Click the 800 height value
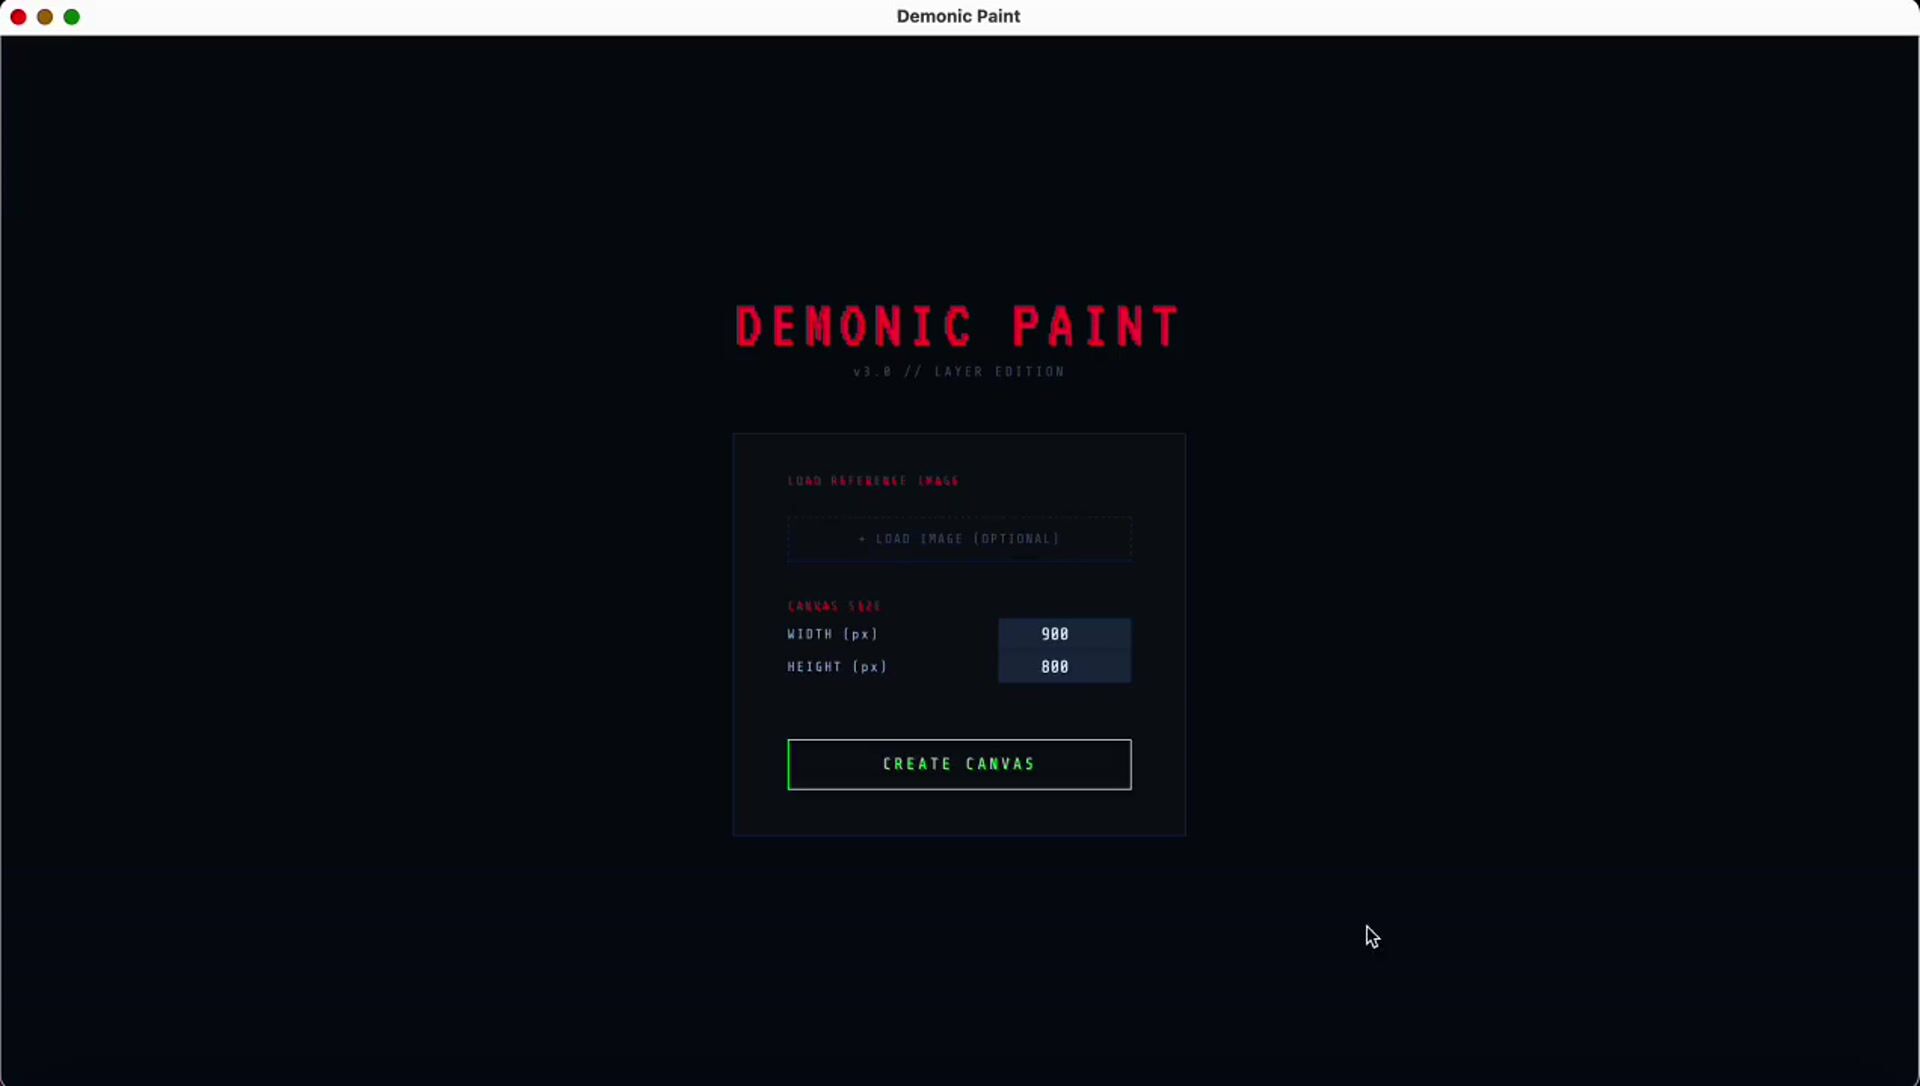Screen dimensions: 1920x1086 [1054, 667]
